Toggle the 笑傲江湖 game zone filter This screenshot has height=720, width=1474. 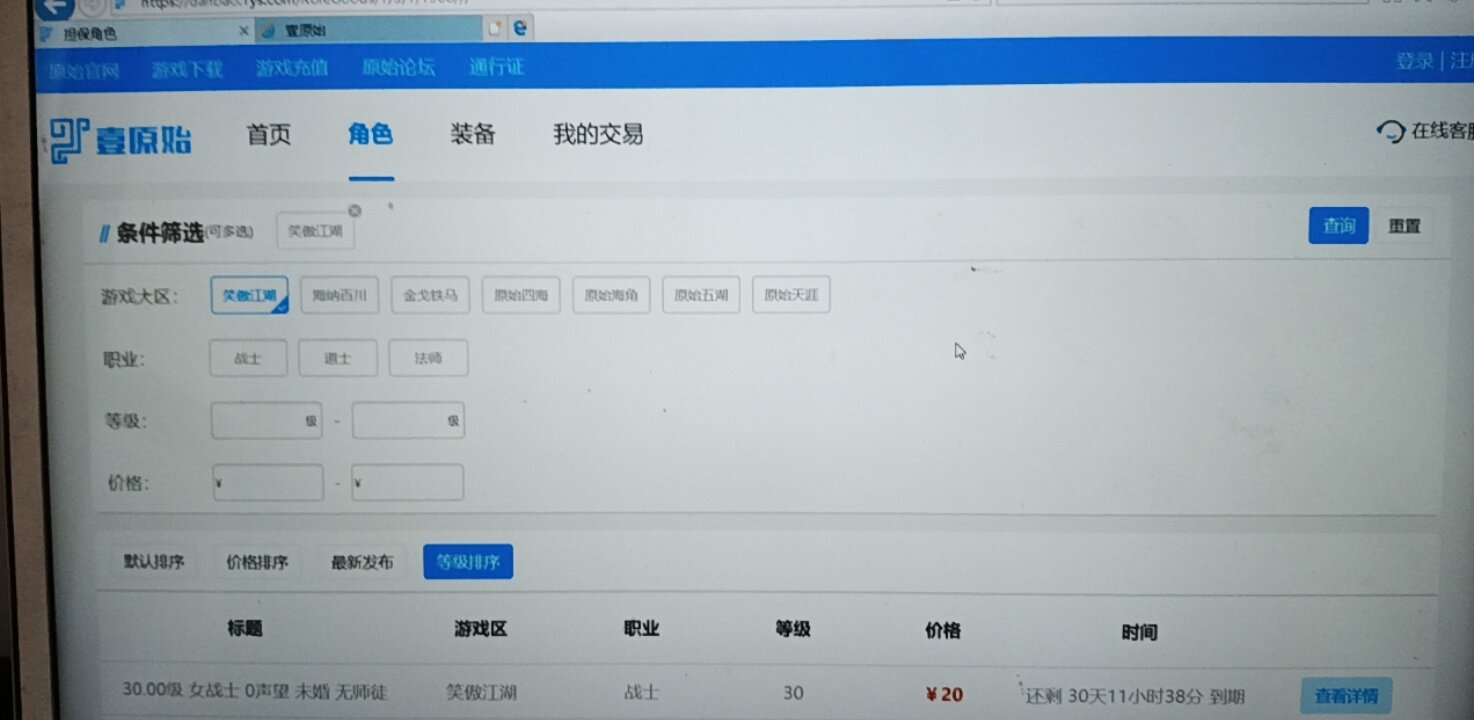tap(249, 295)
